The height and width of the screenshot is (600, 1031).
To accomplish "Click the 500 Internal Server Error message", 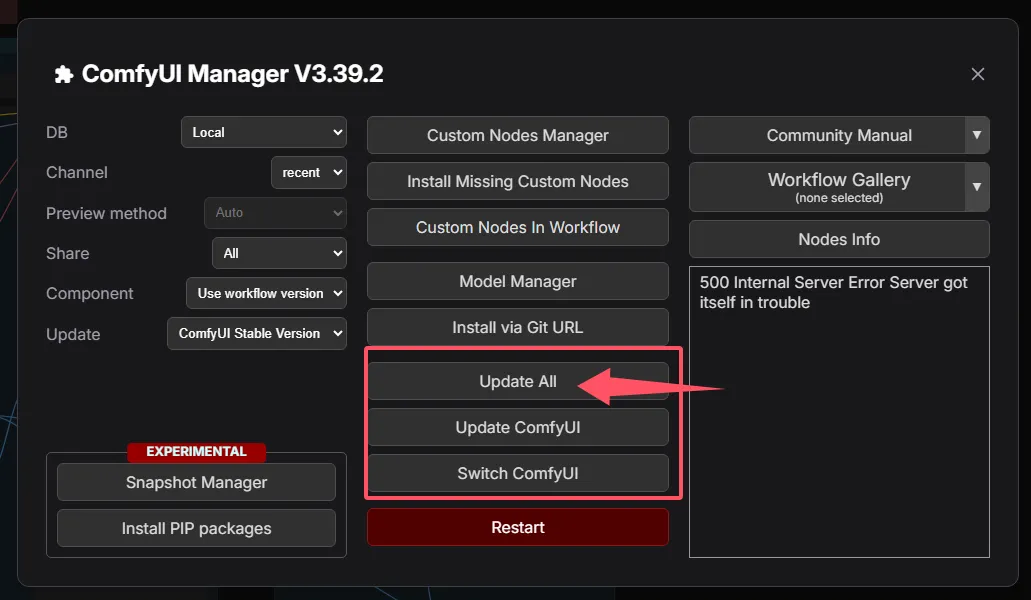I will [833, 292].
